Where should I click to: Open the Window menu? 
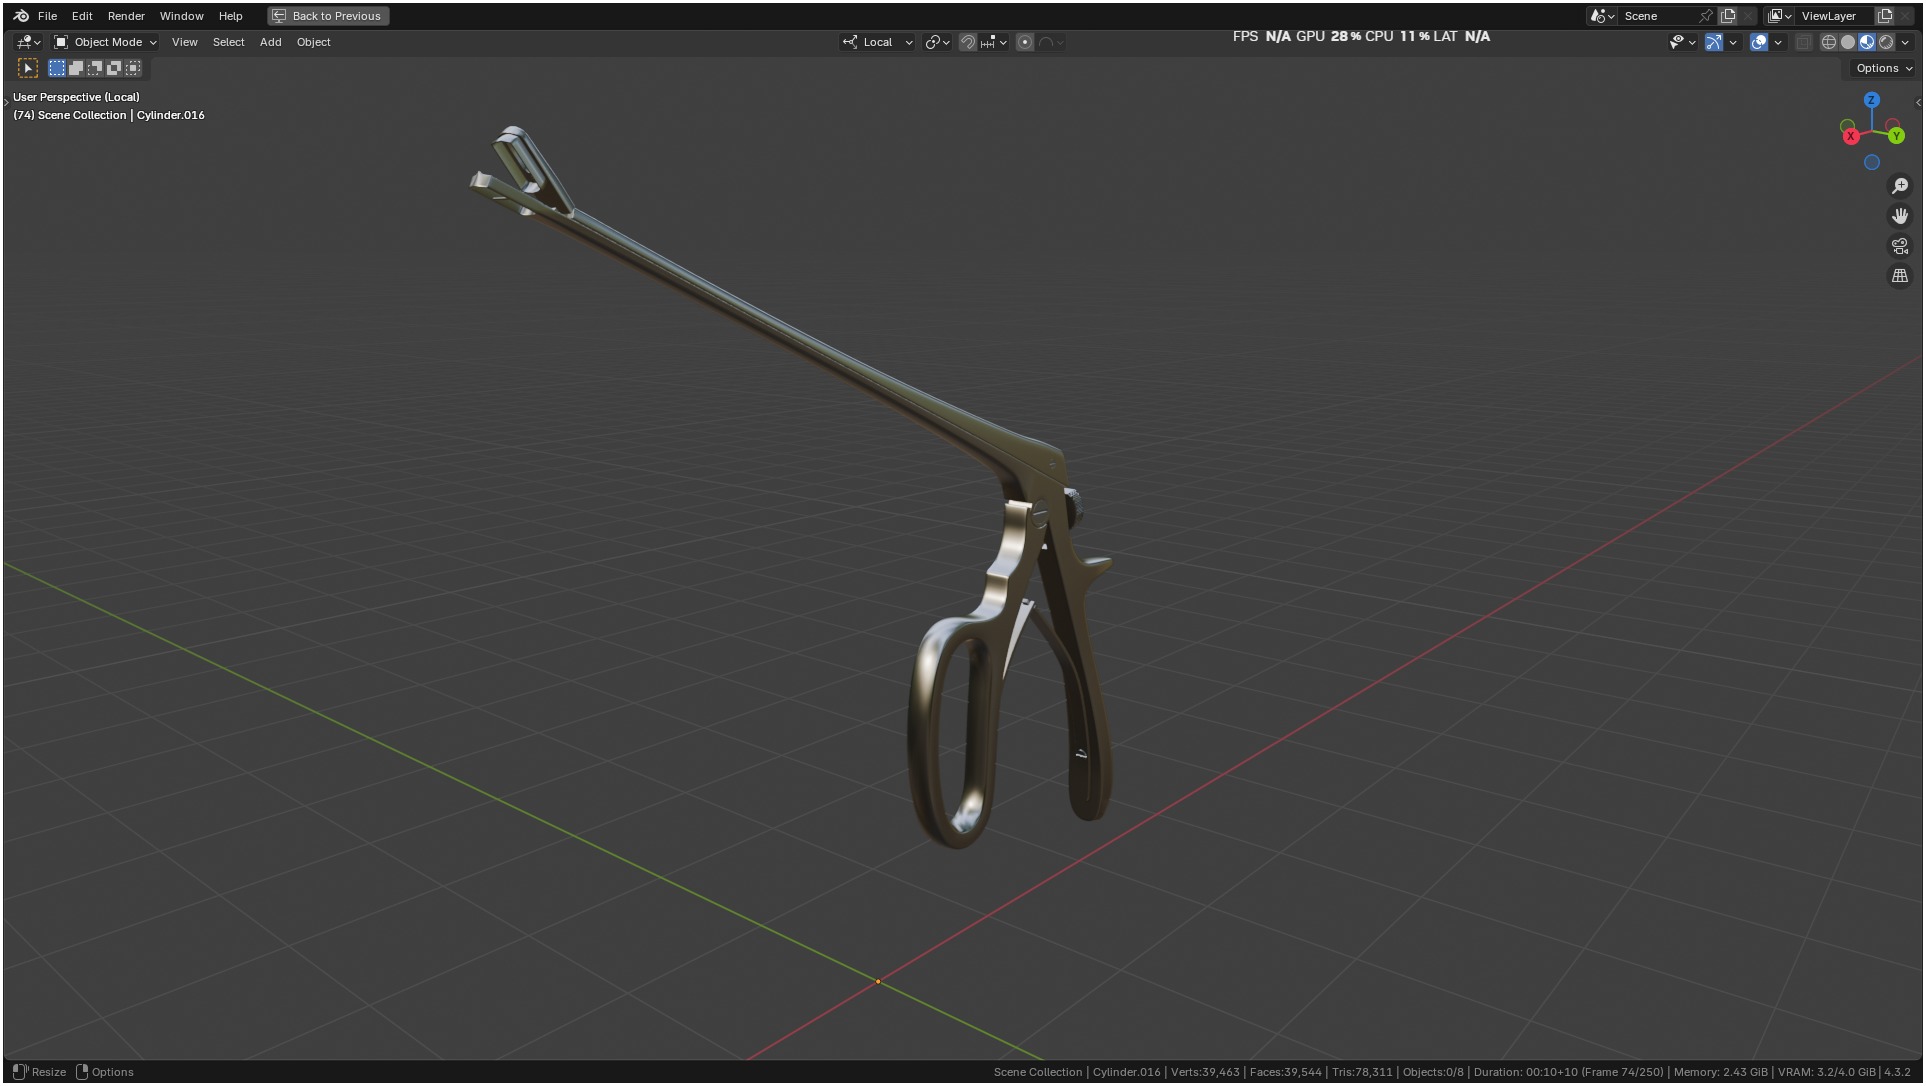tap(181, 16)
